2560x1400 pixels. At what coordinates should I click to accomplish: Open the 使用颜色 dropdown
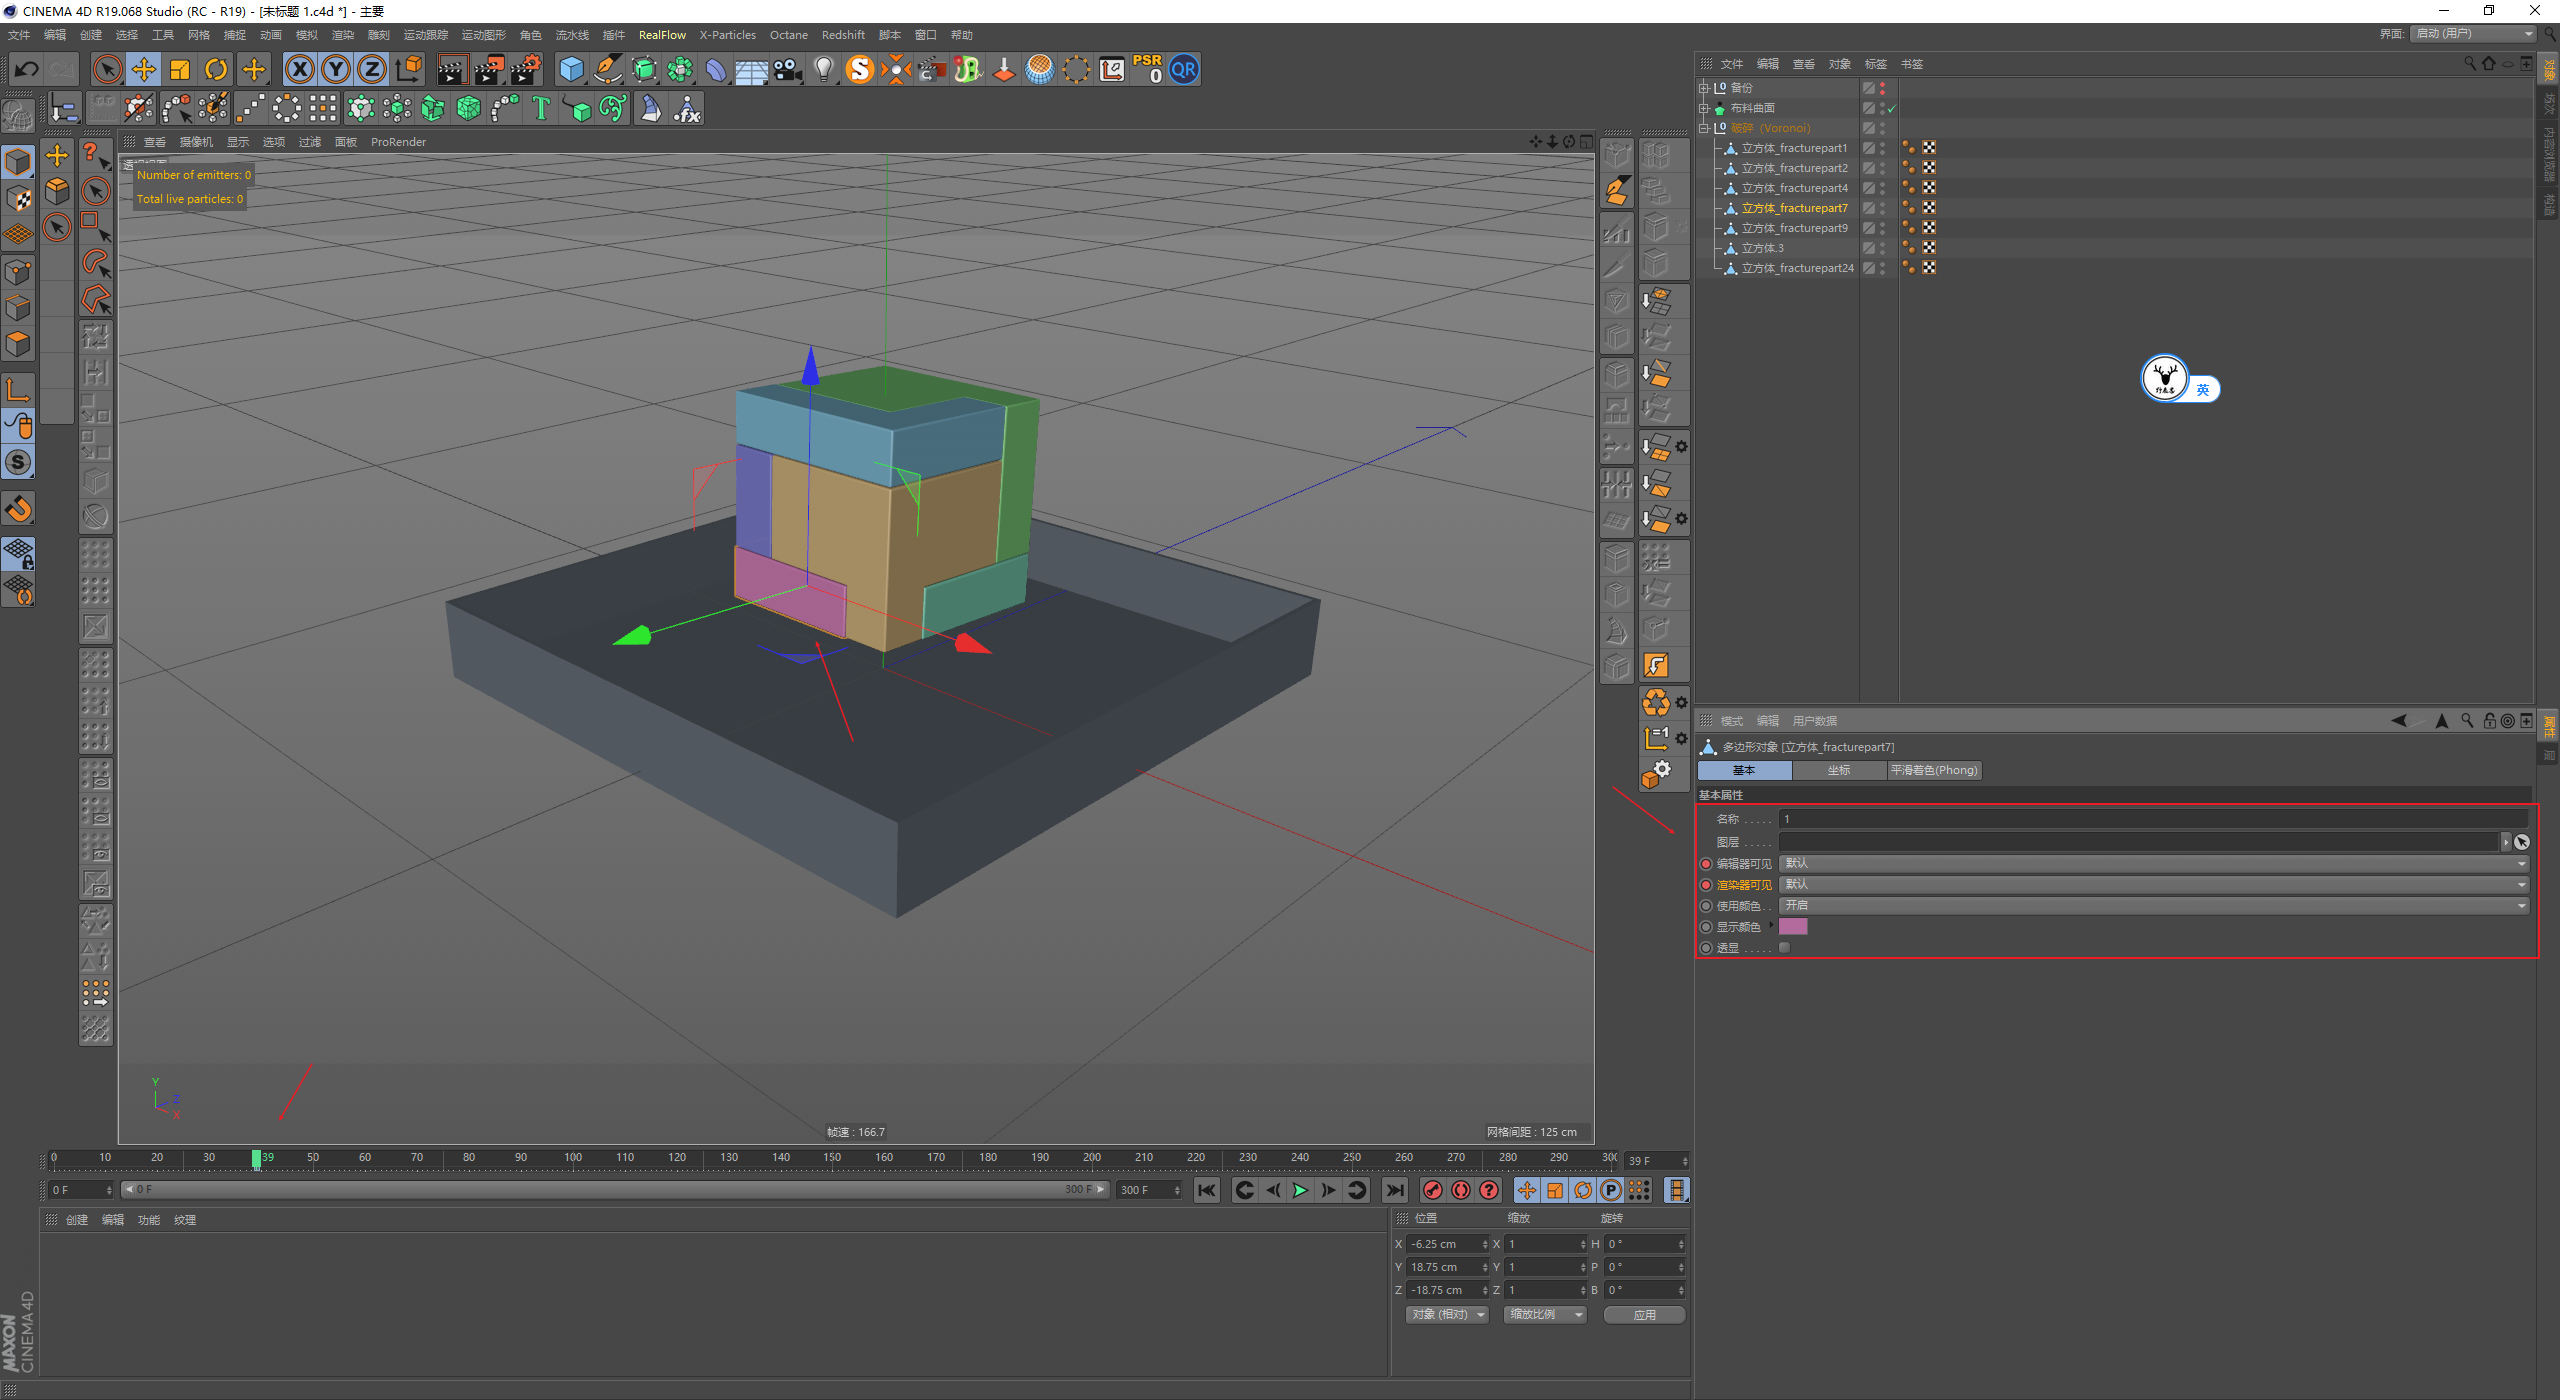(2152, 906)
